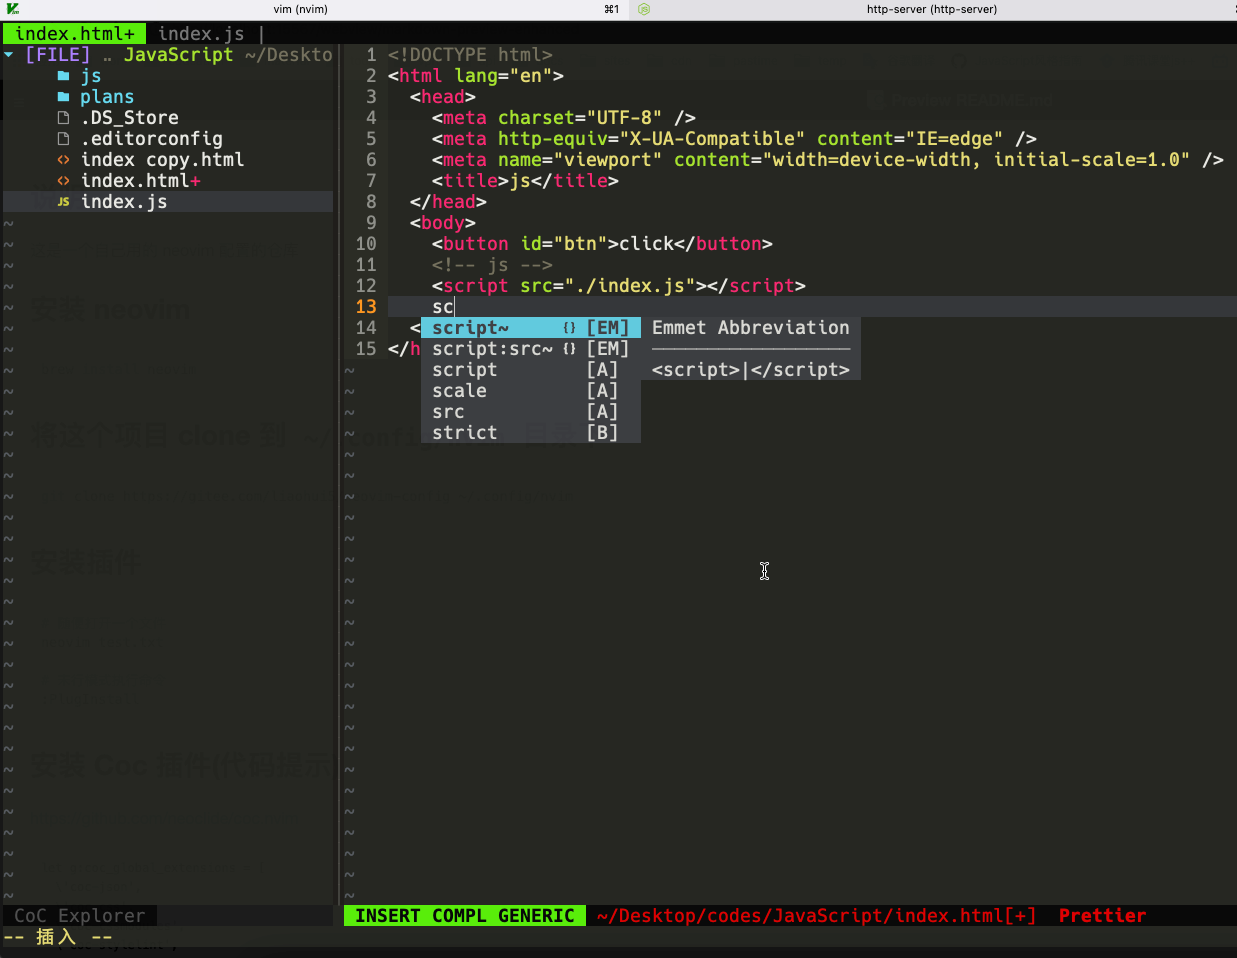Click the Emmet Abbreviation preview title
The image size is (1237, 958).
(751, 328)
